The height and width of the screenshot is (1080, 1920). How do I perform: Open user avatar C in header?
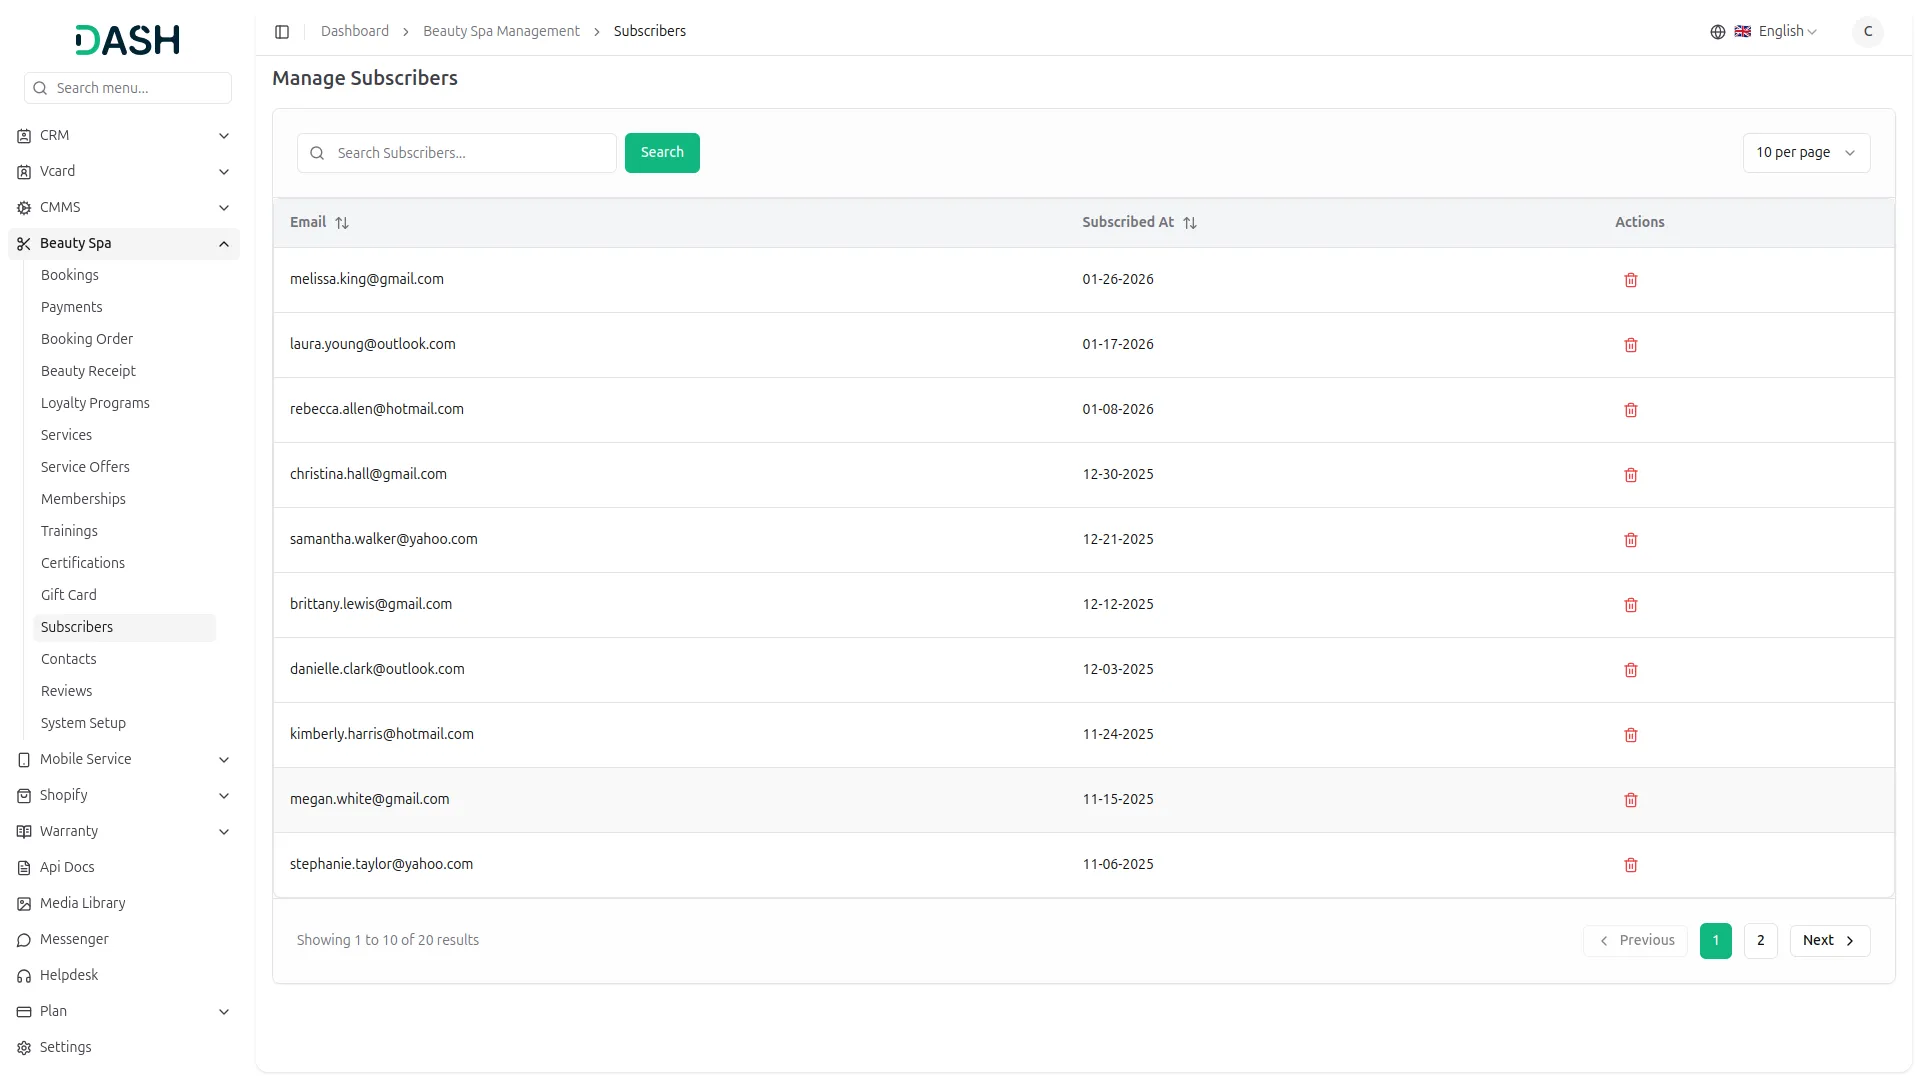coord(1867,32)
